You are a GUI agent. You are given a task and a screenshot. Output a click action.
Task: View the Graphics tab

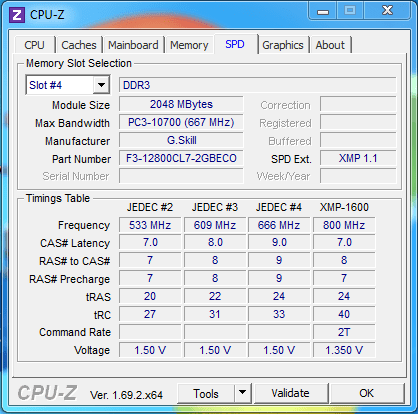point(283,45)
